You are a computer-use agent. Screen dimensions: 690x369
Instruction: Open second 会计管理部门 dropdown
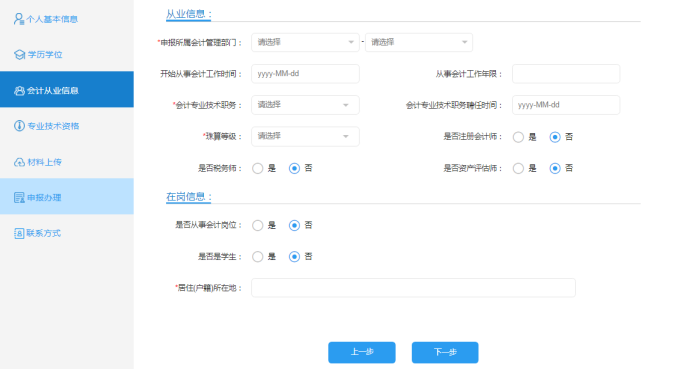tap(418, 42)
